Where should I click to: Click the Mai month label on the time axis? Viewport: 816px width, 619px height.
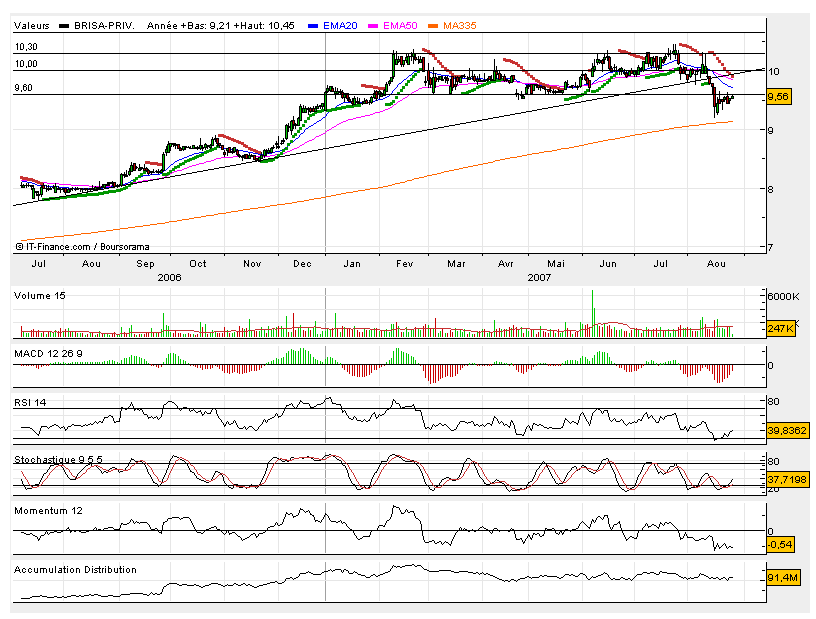[556, 264]
